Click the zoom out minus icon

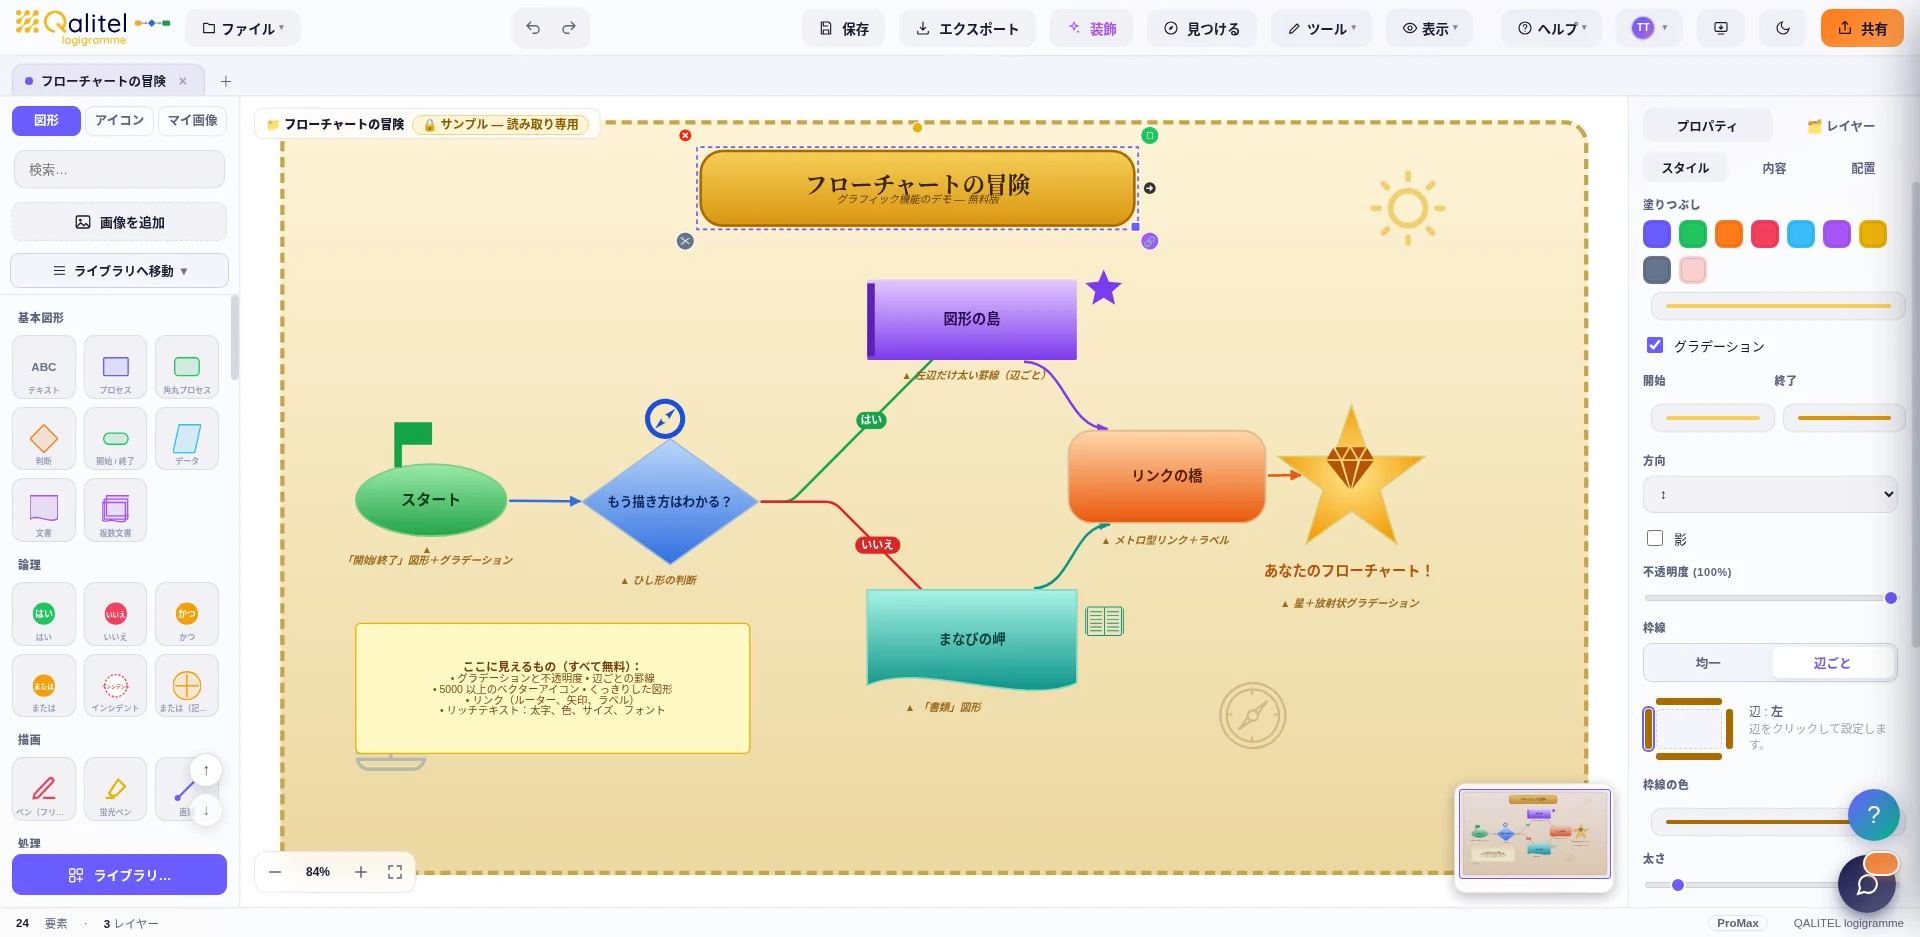coord(275,872)
